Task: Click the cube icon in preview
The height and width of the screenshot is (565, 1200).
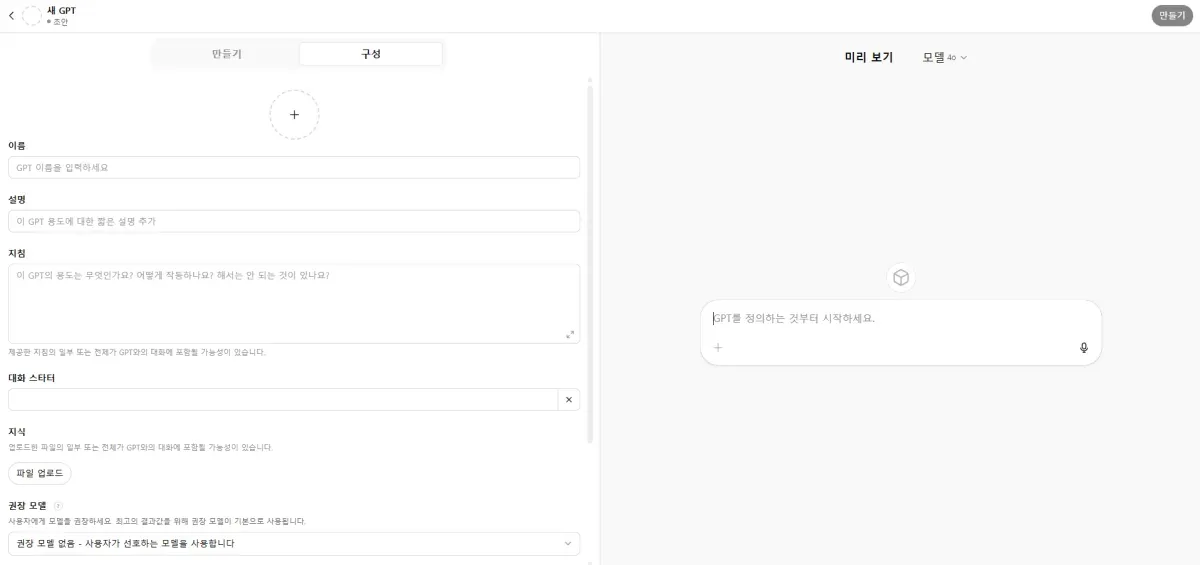Action: point(901,277)
